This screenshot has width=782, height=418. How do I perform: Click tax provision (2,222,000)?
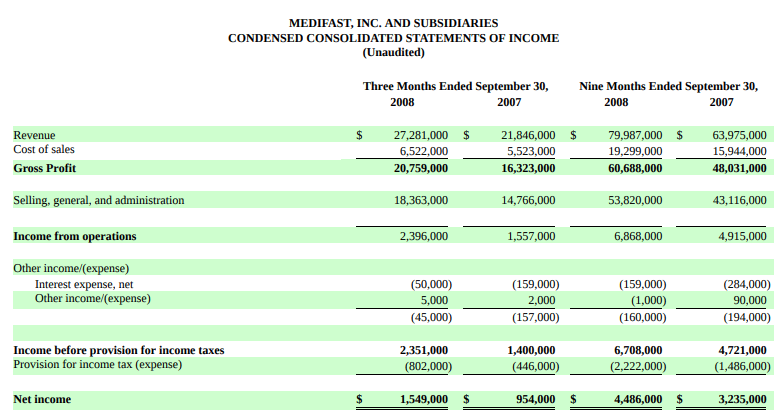click(638, 366)
